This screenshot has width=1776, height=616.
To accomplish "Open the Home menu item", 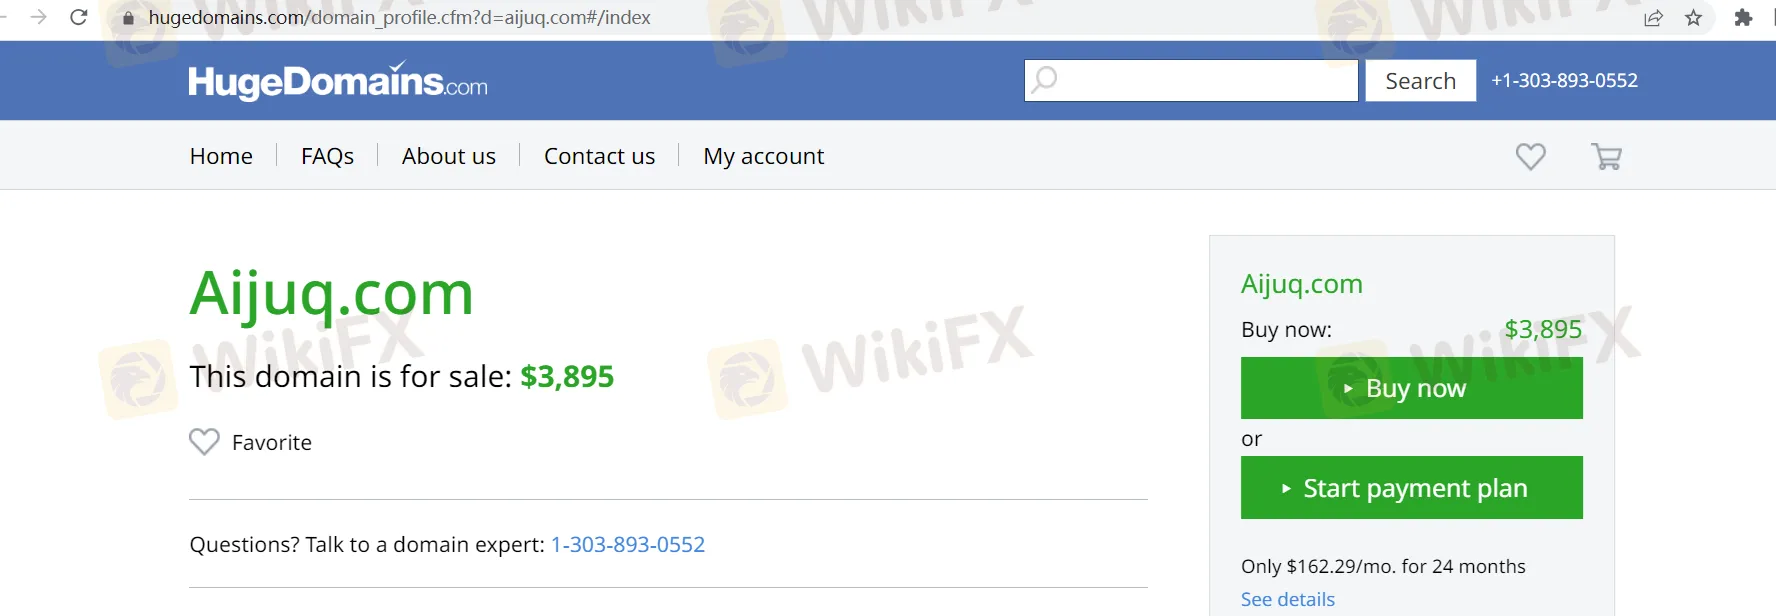I will coord(221,156).
